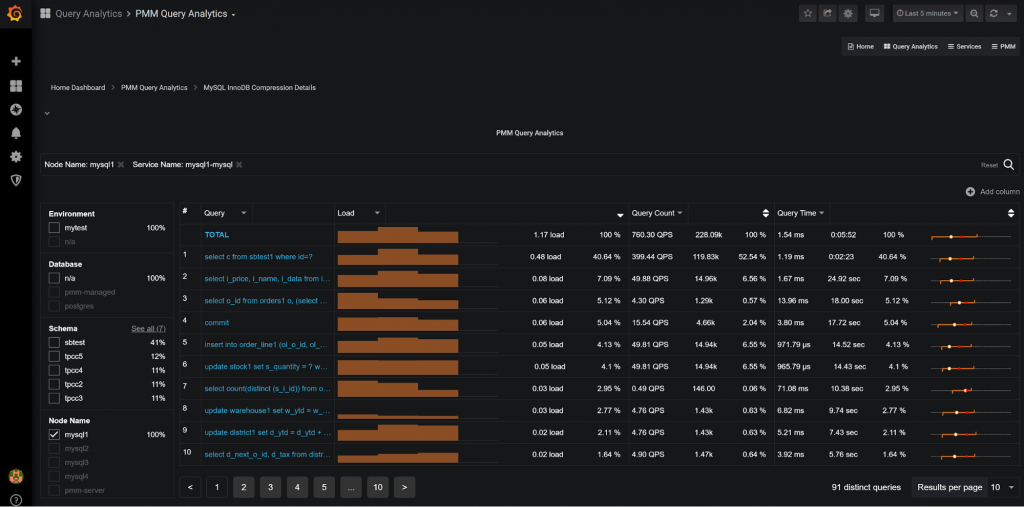This screenshot has width=1024, height=507.
Task: Uncheck the mysql1 node name filter
Action: pos(55,435)
